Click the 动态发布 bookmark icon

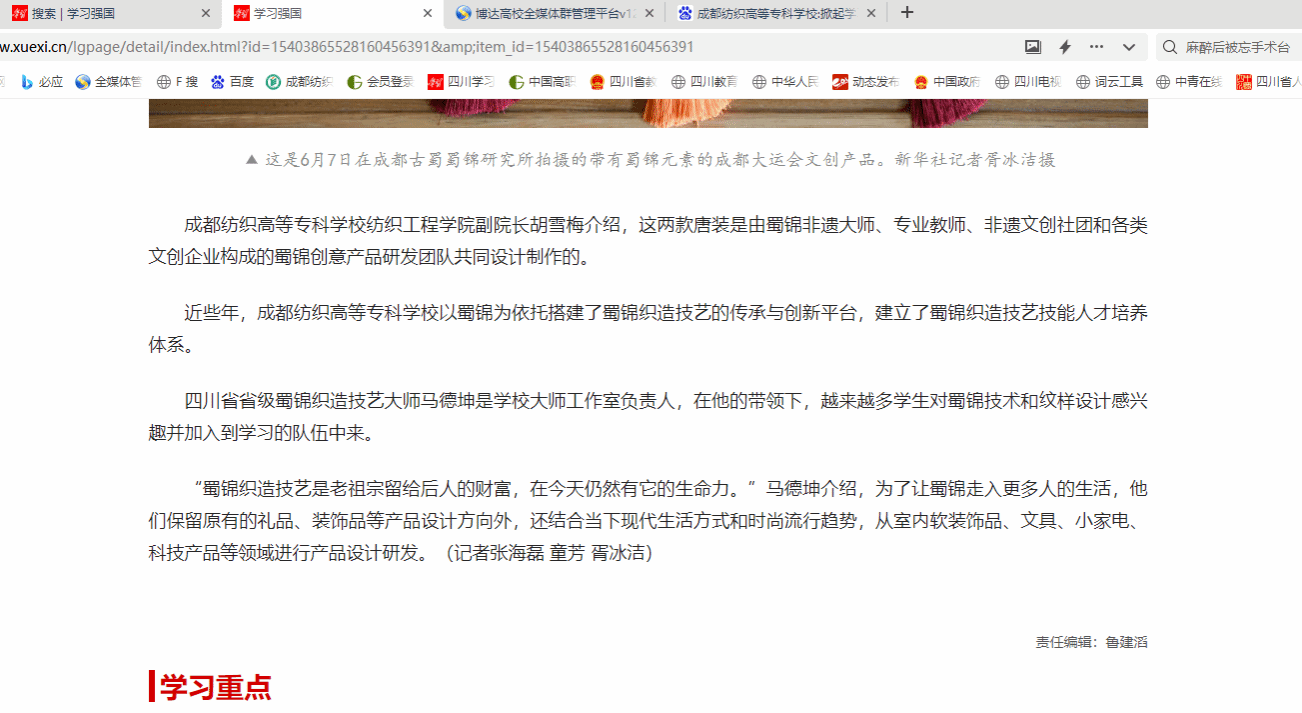[840, 82]
